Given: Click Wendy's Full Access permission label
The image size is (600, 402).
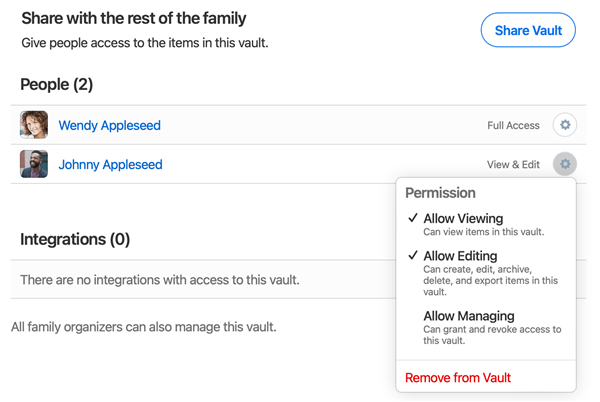Looking at the screenshot, I should [513, 126].
